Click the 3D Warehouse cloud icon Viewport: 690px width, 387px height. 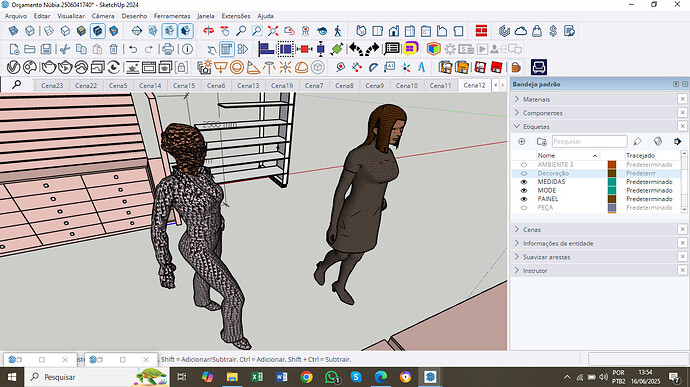click(521, 31)
